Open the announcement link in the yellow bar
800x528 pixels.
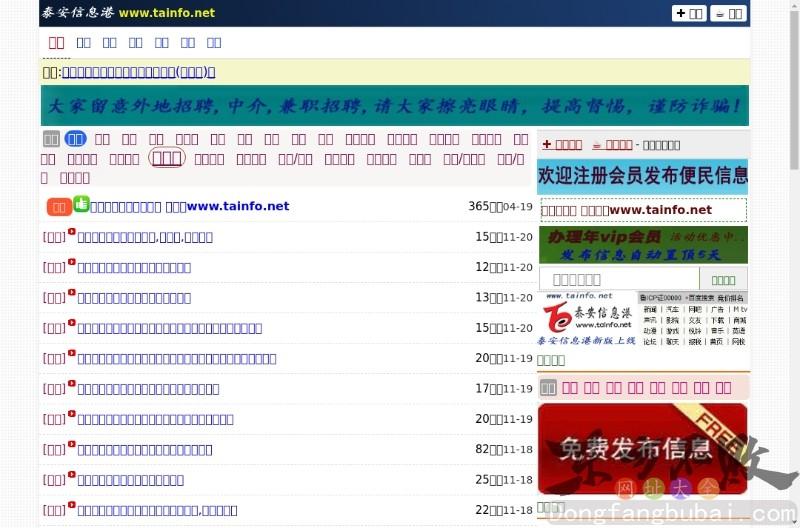138,72
